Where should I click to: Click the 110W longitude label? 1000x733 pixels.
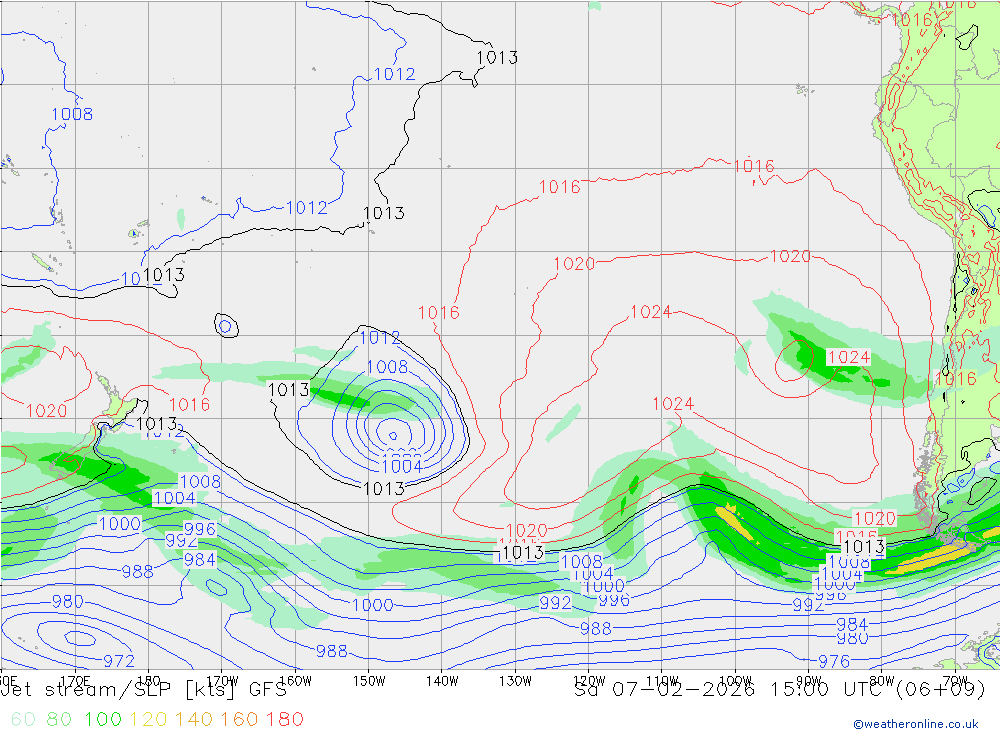coord(662,681)
